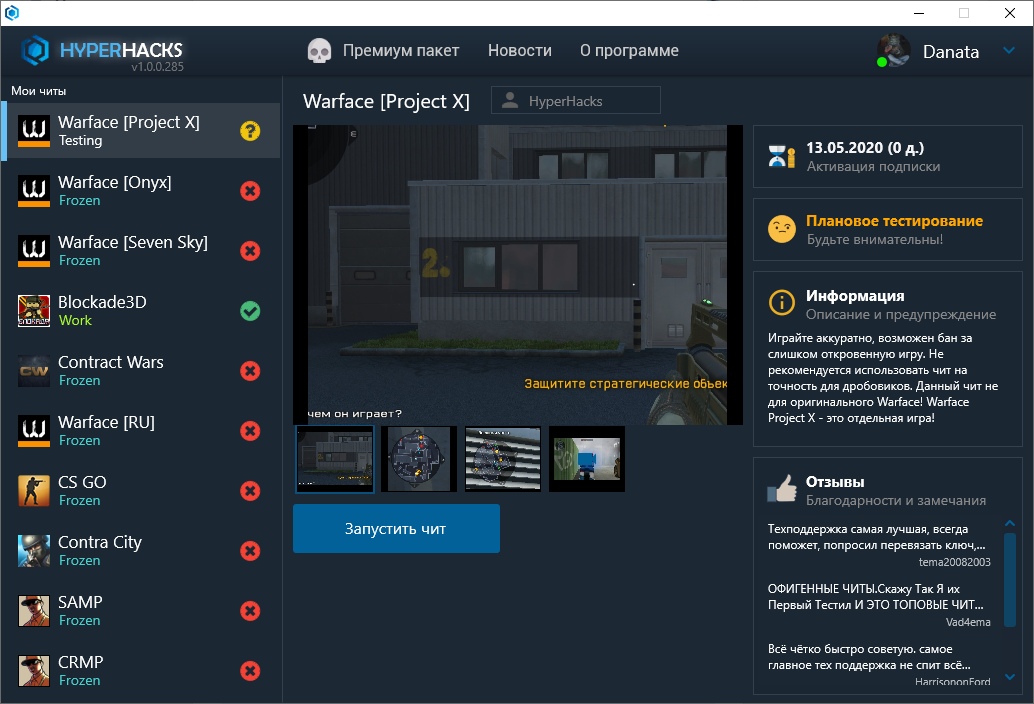Viewport: 1034px width, 704px height.
Task: Click red frozen status icon for Warface [Seven Sky]
Action: point(250,250)
